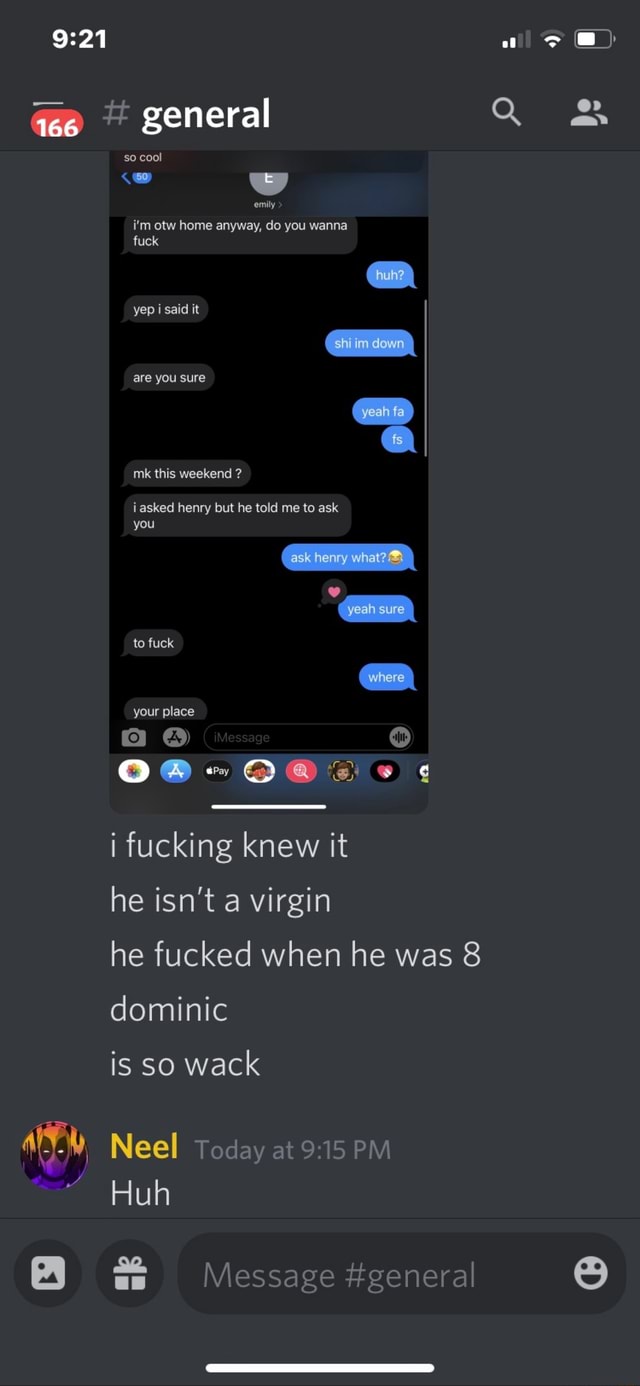The height and width of the screenshot is (1386, 640).
Task: Tap the Apple Pay app icon
Action: [217, 771]
